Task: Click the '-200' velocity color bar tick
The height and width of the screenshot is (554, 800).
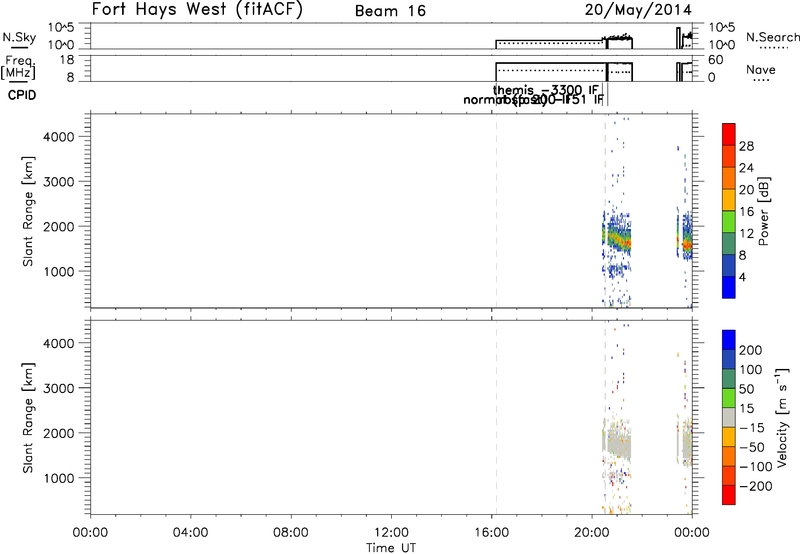Action: 756,486
